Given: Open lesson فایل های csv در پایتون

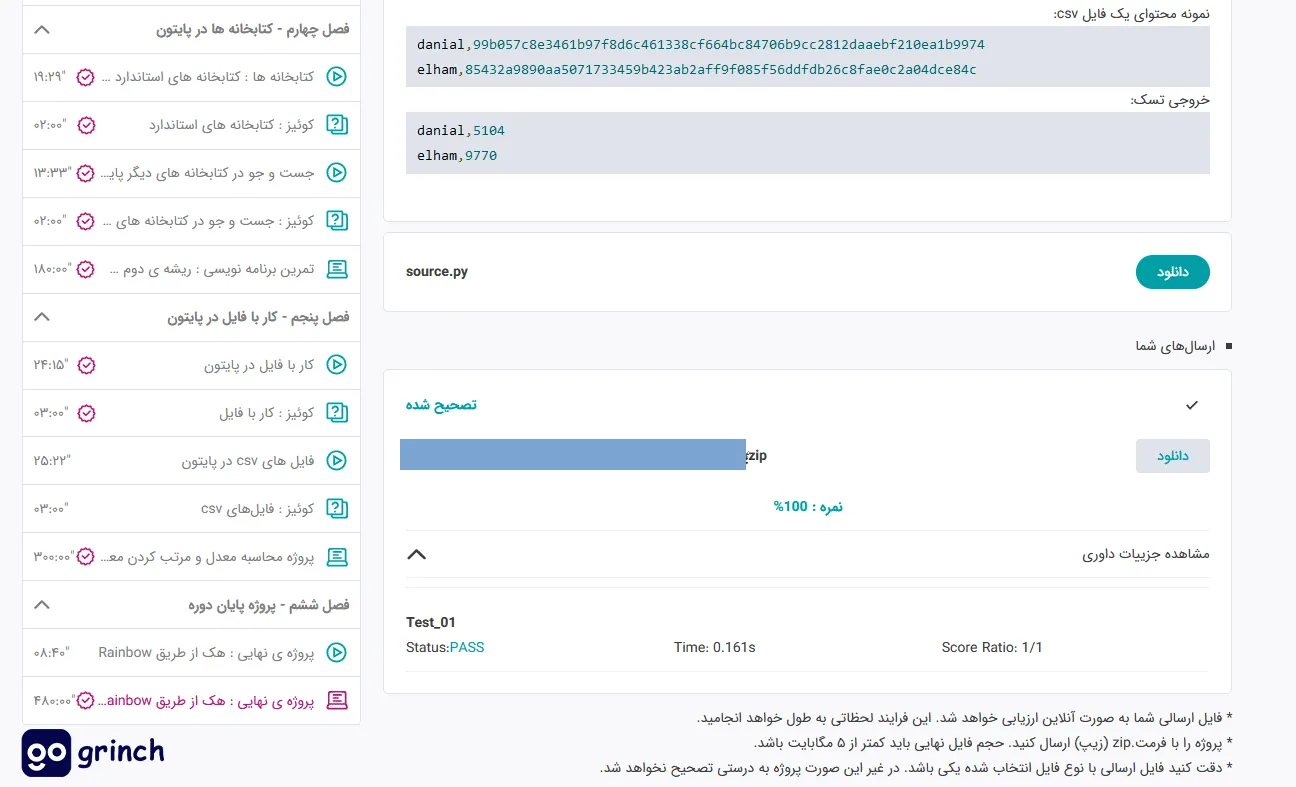Looking at the screenshot, I should point(248,461).
